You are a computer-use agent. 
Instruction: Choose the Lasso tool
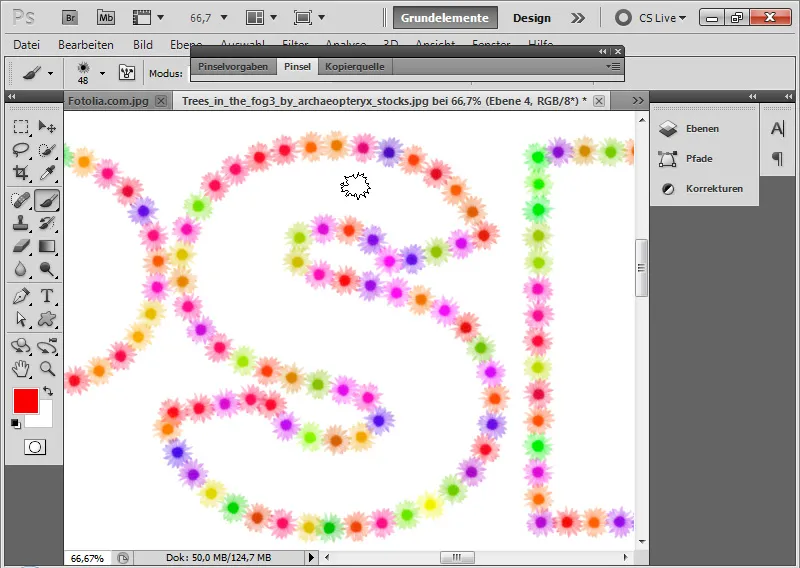(21, 150)
